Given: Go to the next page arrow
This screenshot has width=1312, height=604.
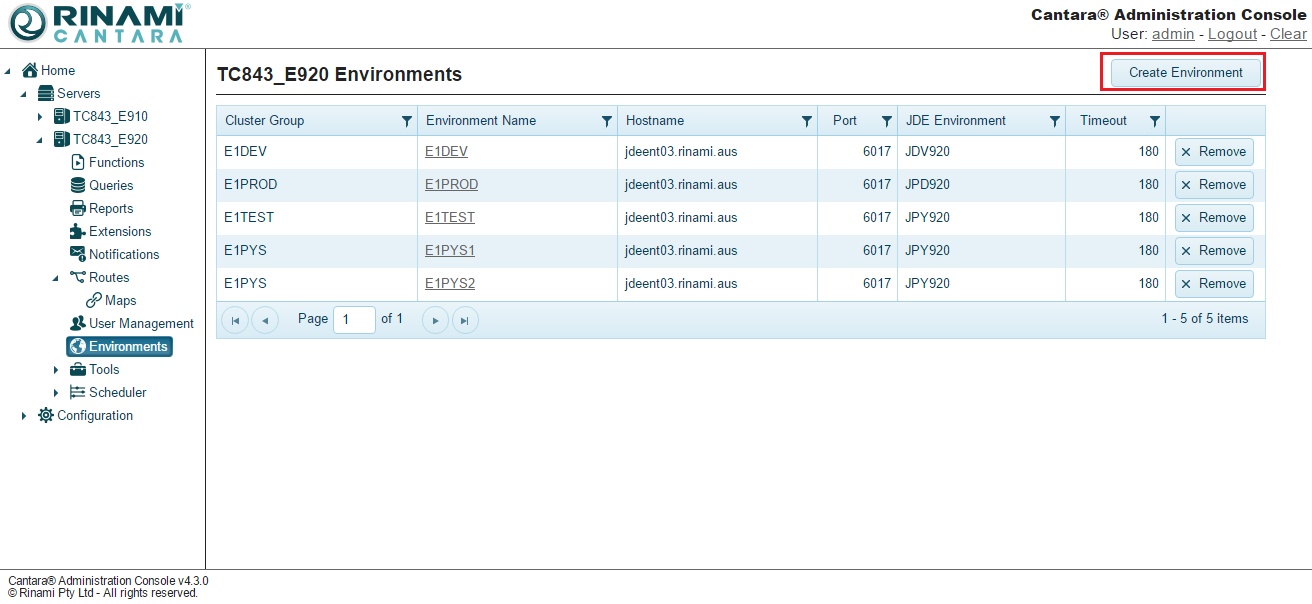Looking at the screenshot, I should (x=435, y=320).
